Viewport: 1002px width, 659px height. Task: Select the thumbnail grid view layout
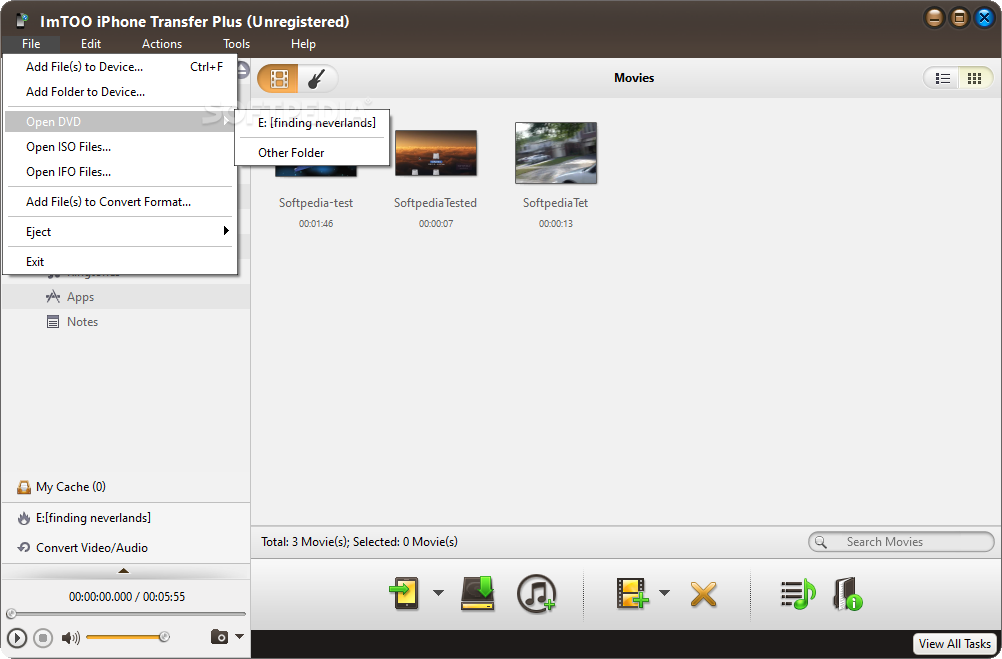(975, 78)
